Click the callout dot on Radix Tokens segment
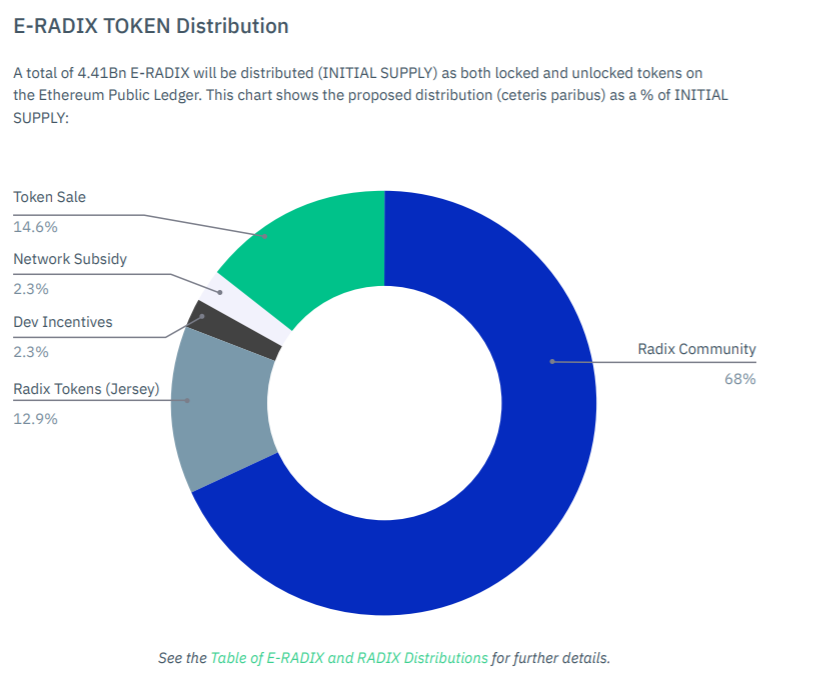Image resolution: width=819 pixels, height=680 pixels. pyautogui.click(x=188, y=401)
